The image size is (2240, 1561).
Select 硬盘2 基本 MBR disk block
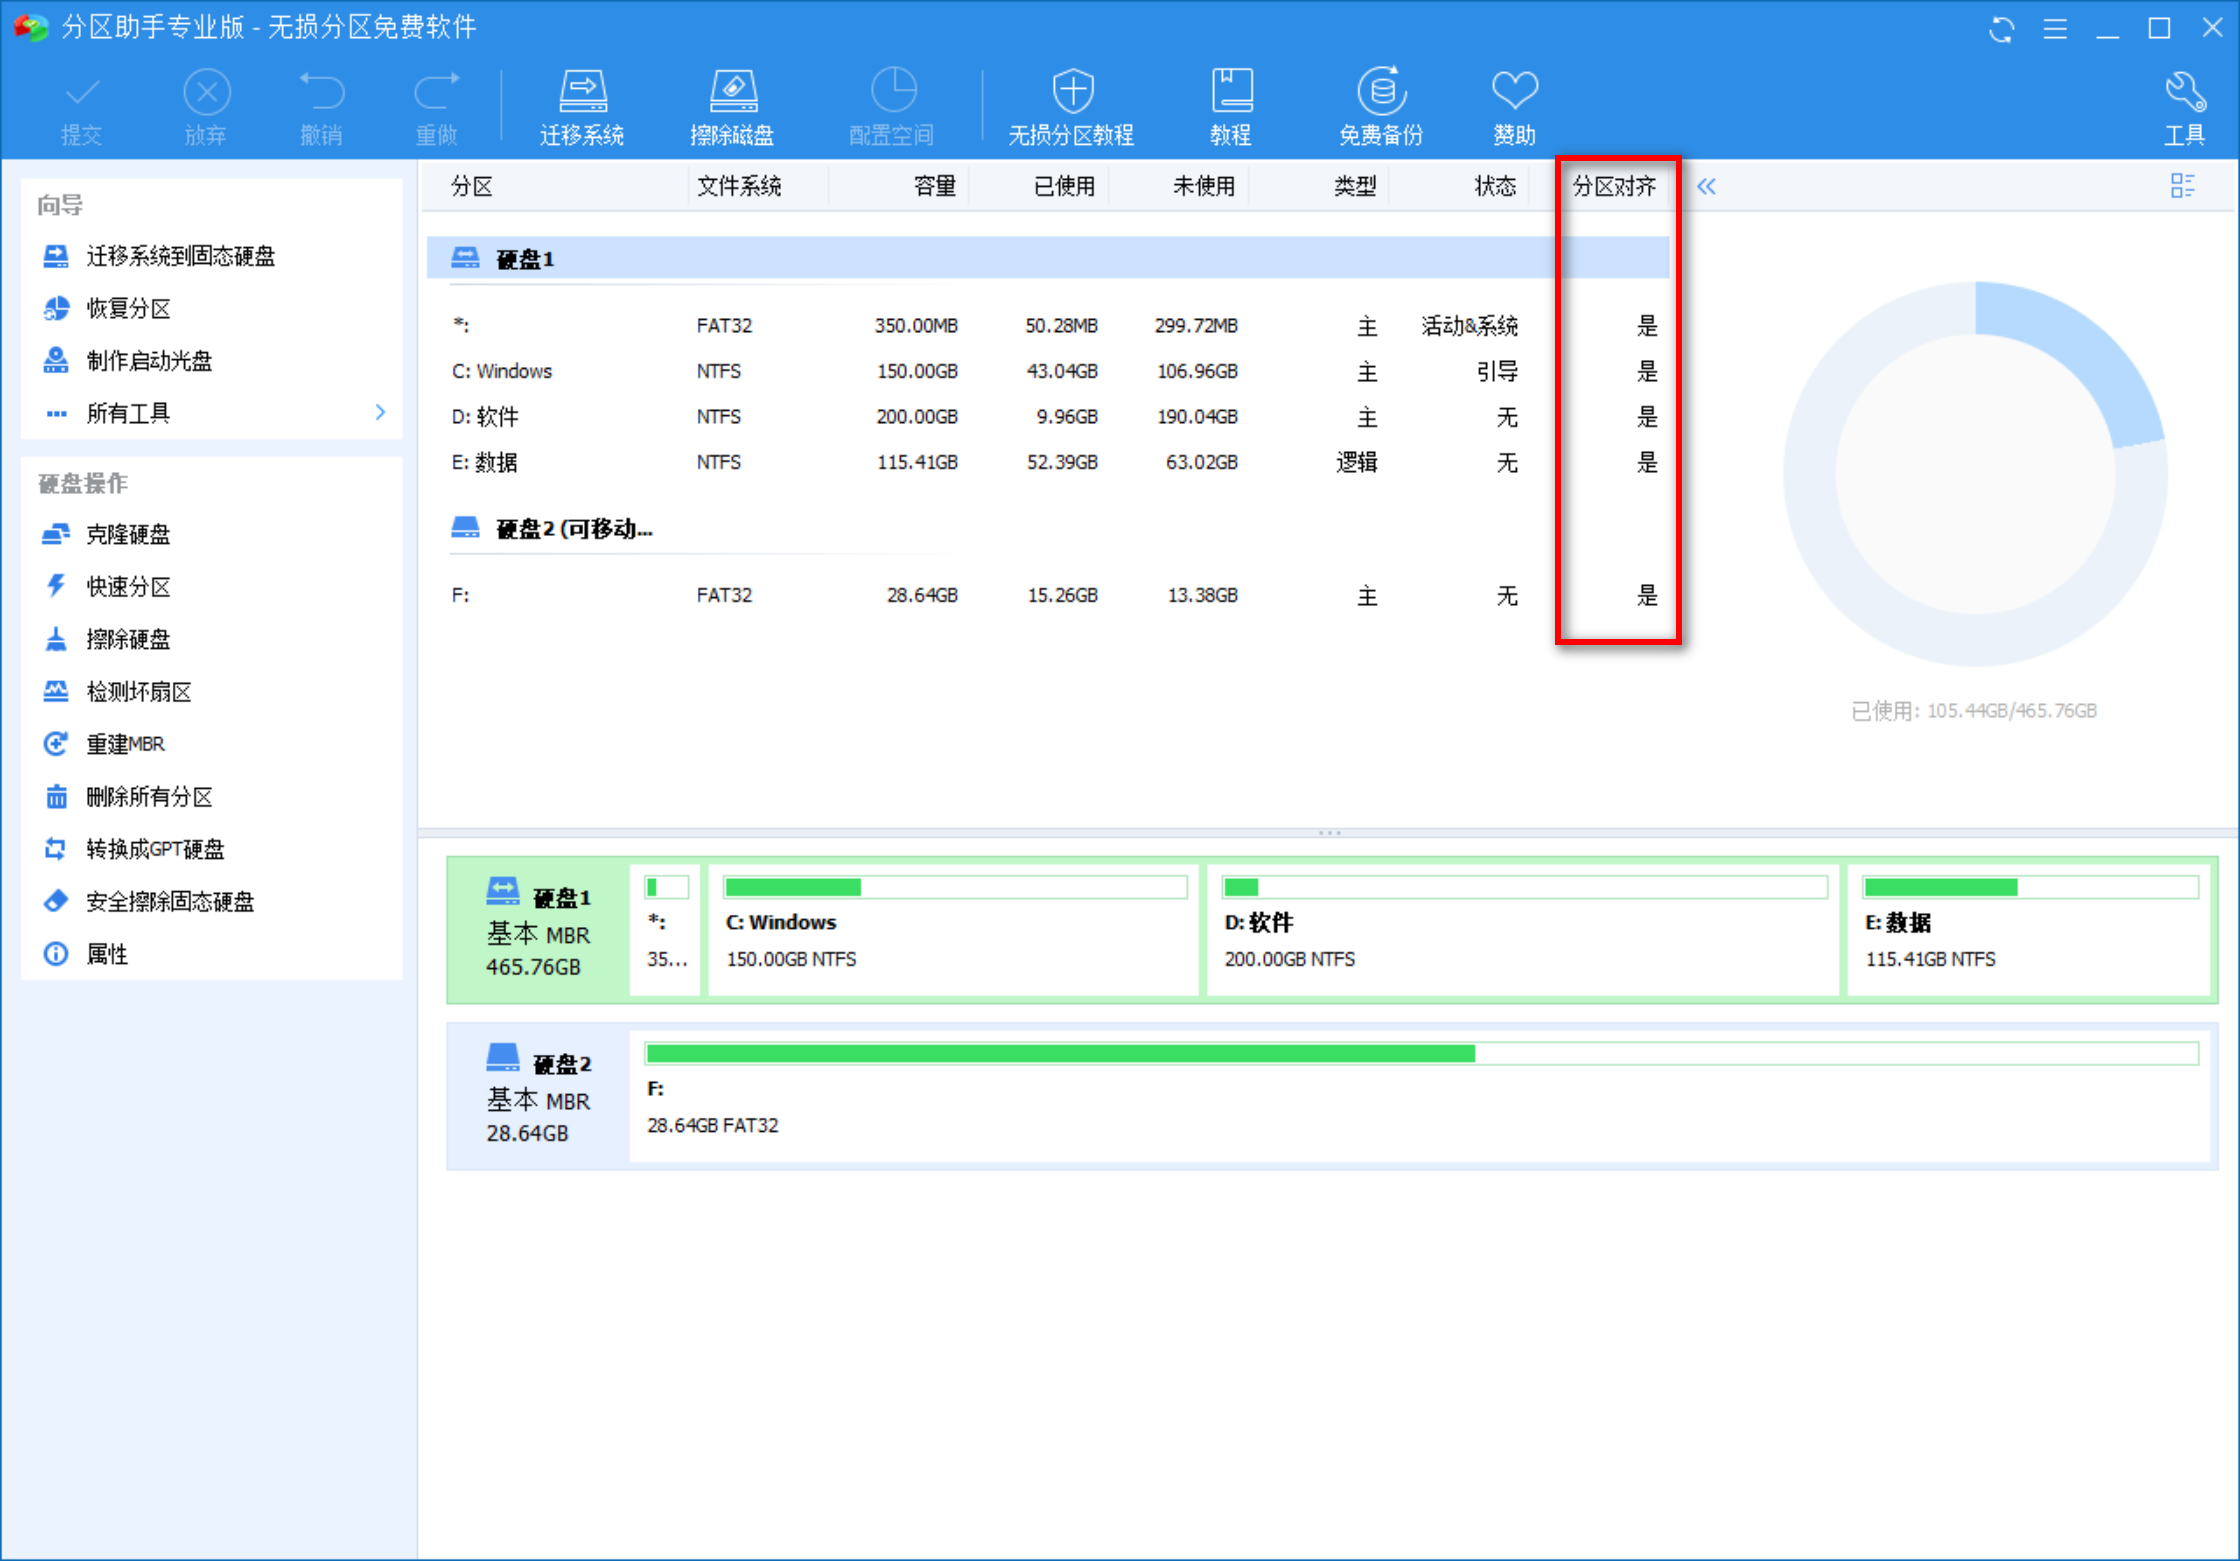(x=538, y=1097)
